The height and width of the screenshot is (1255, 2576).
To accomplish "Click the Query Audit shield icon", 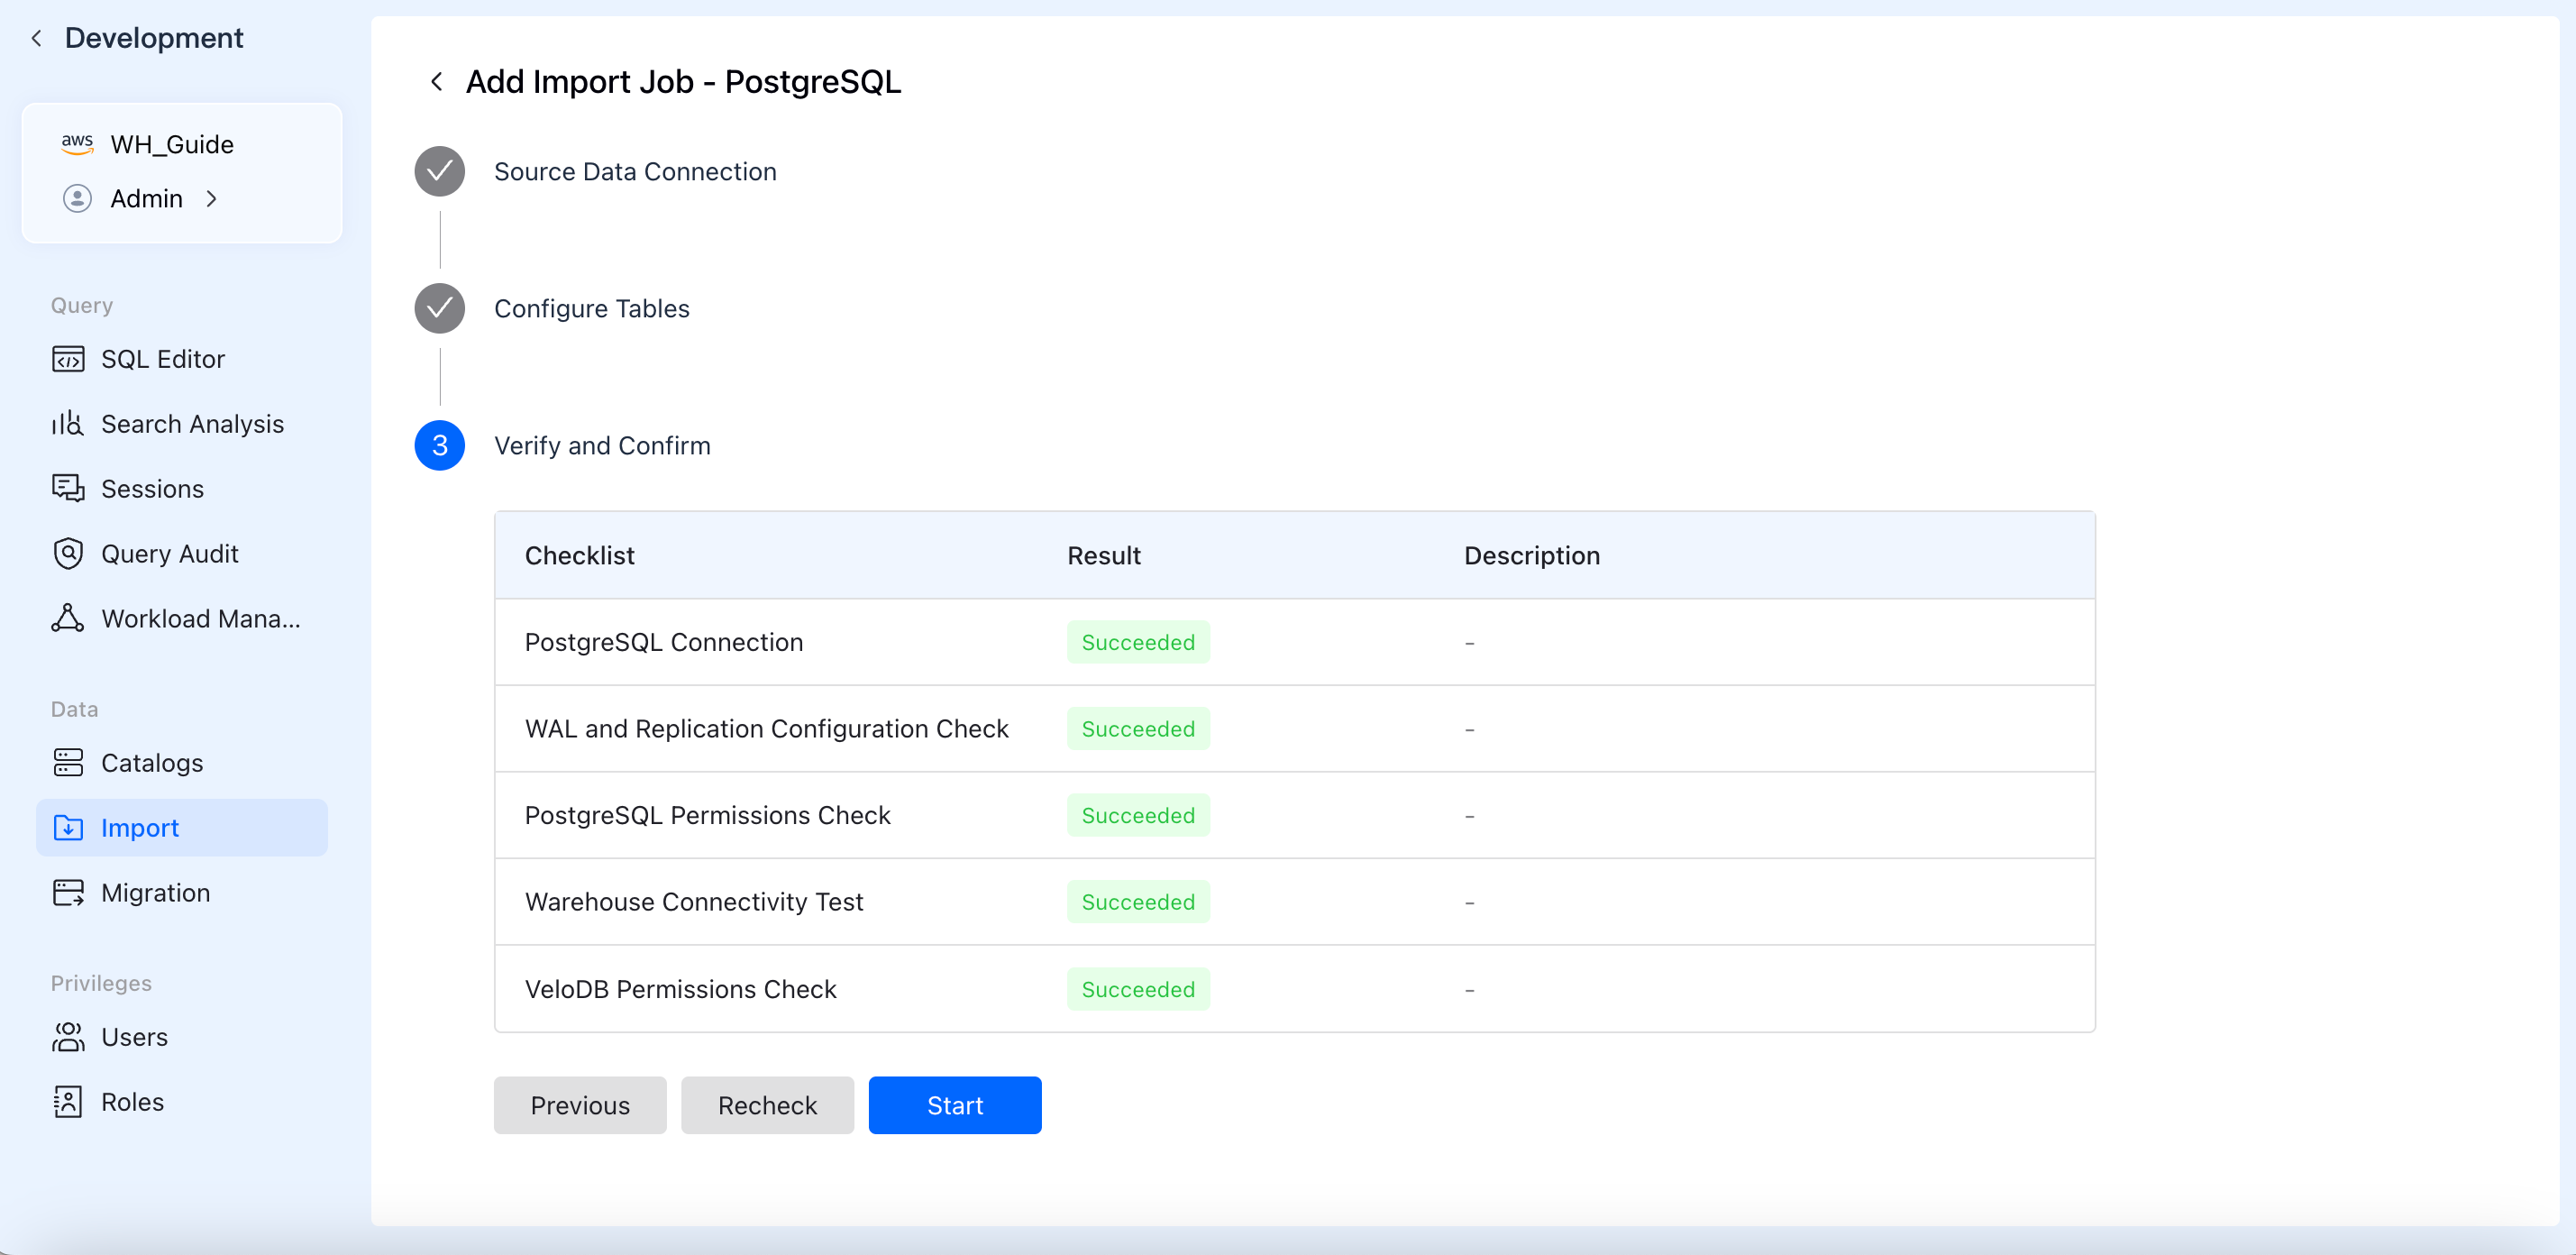I will (68, 554).
